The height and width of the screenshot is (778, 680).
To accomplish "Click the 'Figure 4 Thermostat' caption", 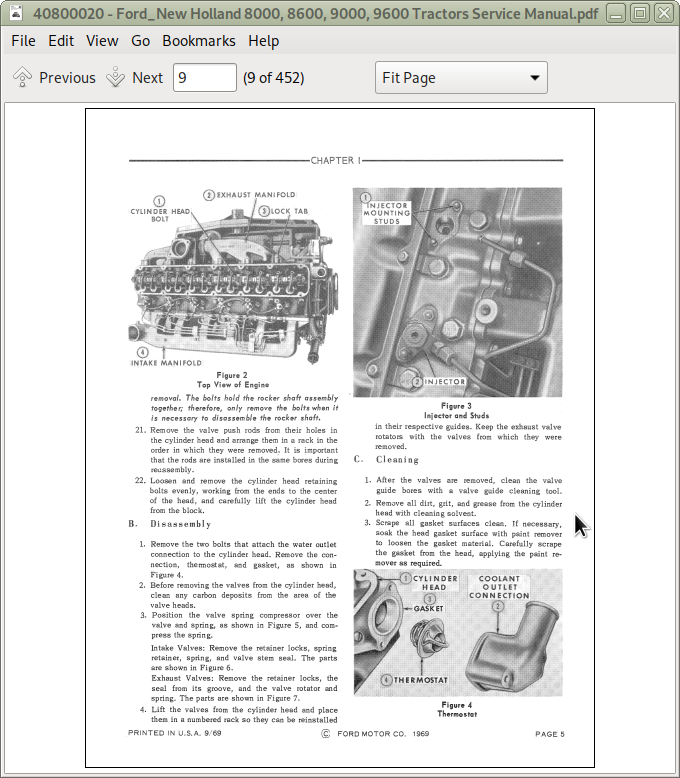I will coord(457,710).
